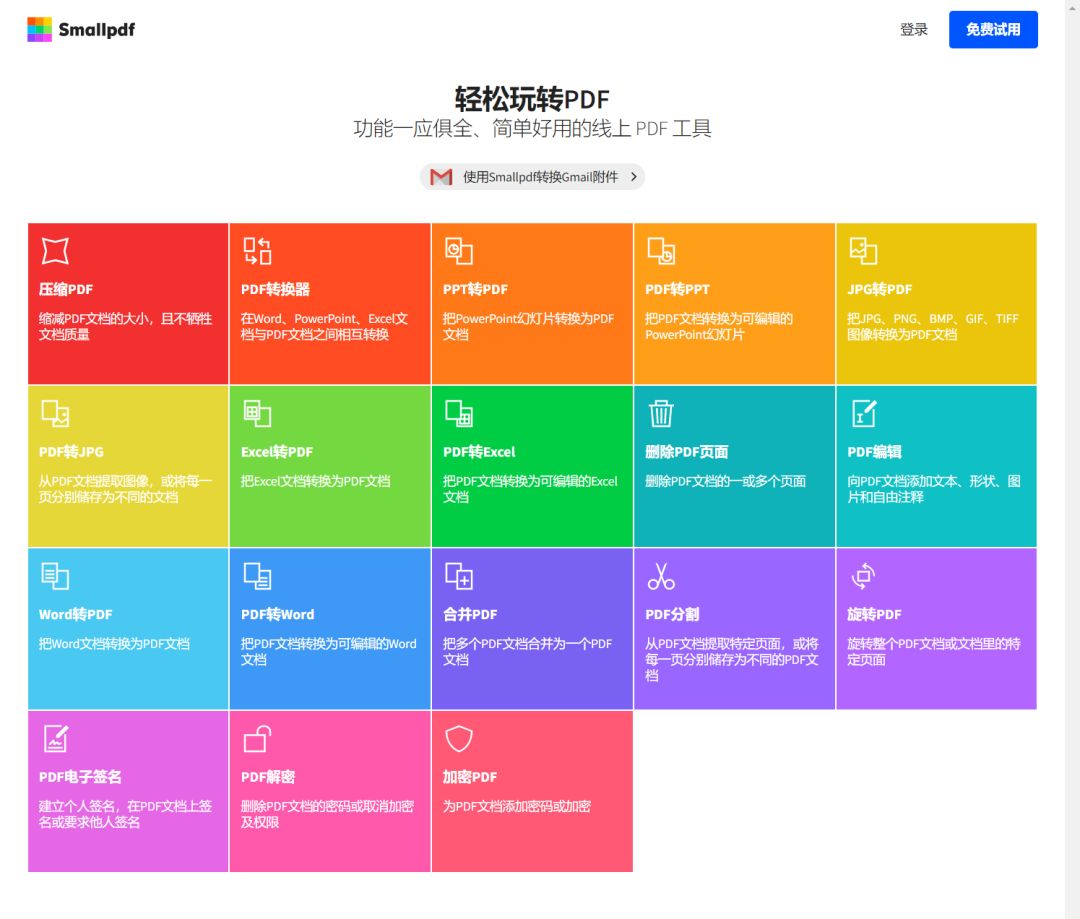The width and height of the screenshot is (1080, 919).
Task: Click the Smallpdf logo
Action: 81,30
